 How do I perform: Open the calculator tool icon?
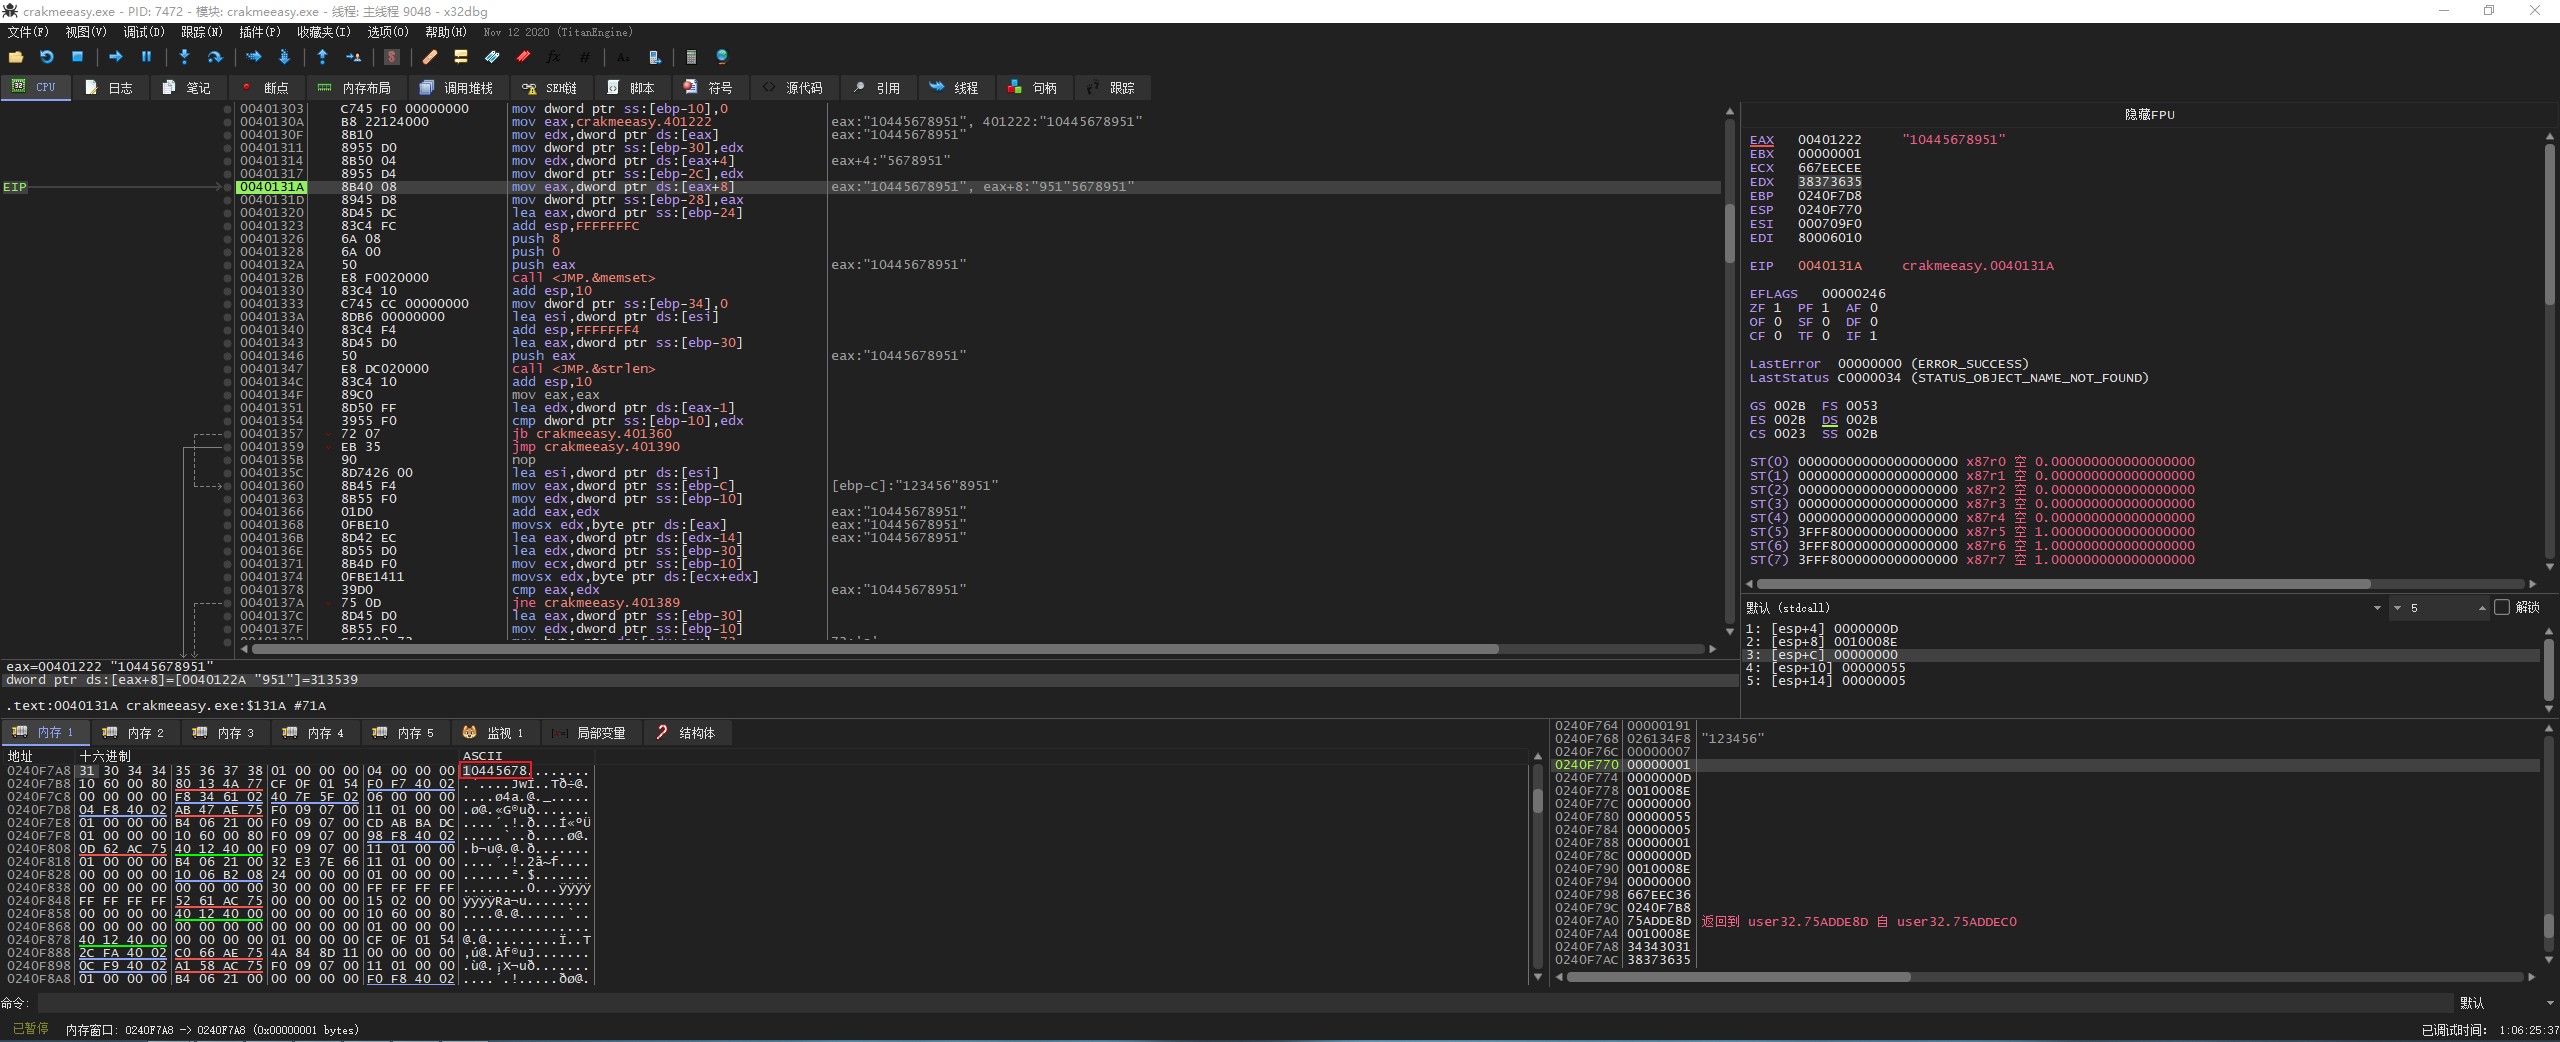coord(691,57)
